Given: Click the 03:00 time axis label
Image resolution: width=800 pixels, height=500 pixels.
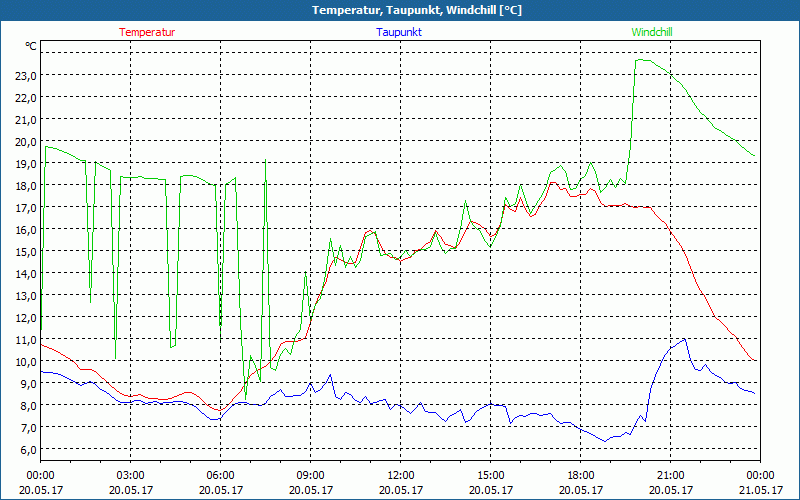Looking at the screenshot, I should [x=131, y=476].
